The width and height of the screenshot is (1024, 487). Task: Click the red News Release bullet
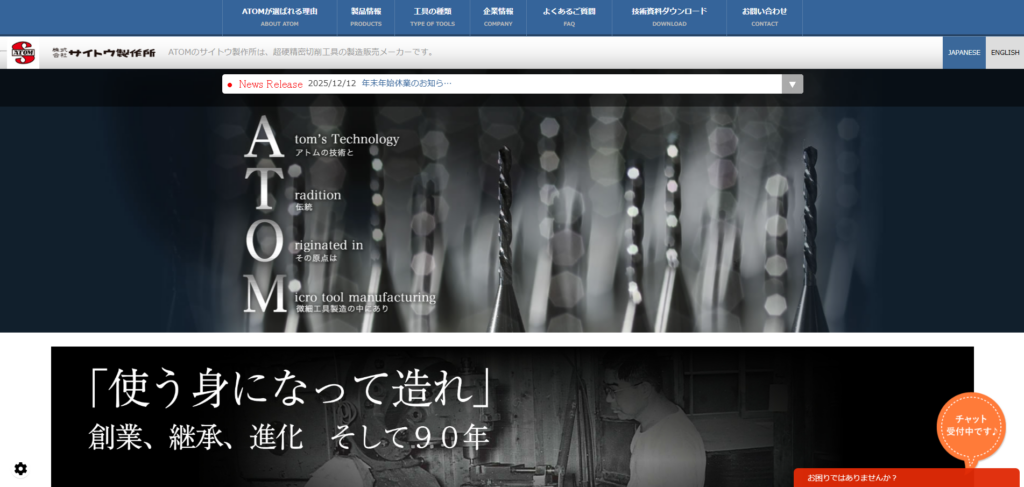point(230,85)
